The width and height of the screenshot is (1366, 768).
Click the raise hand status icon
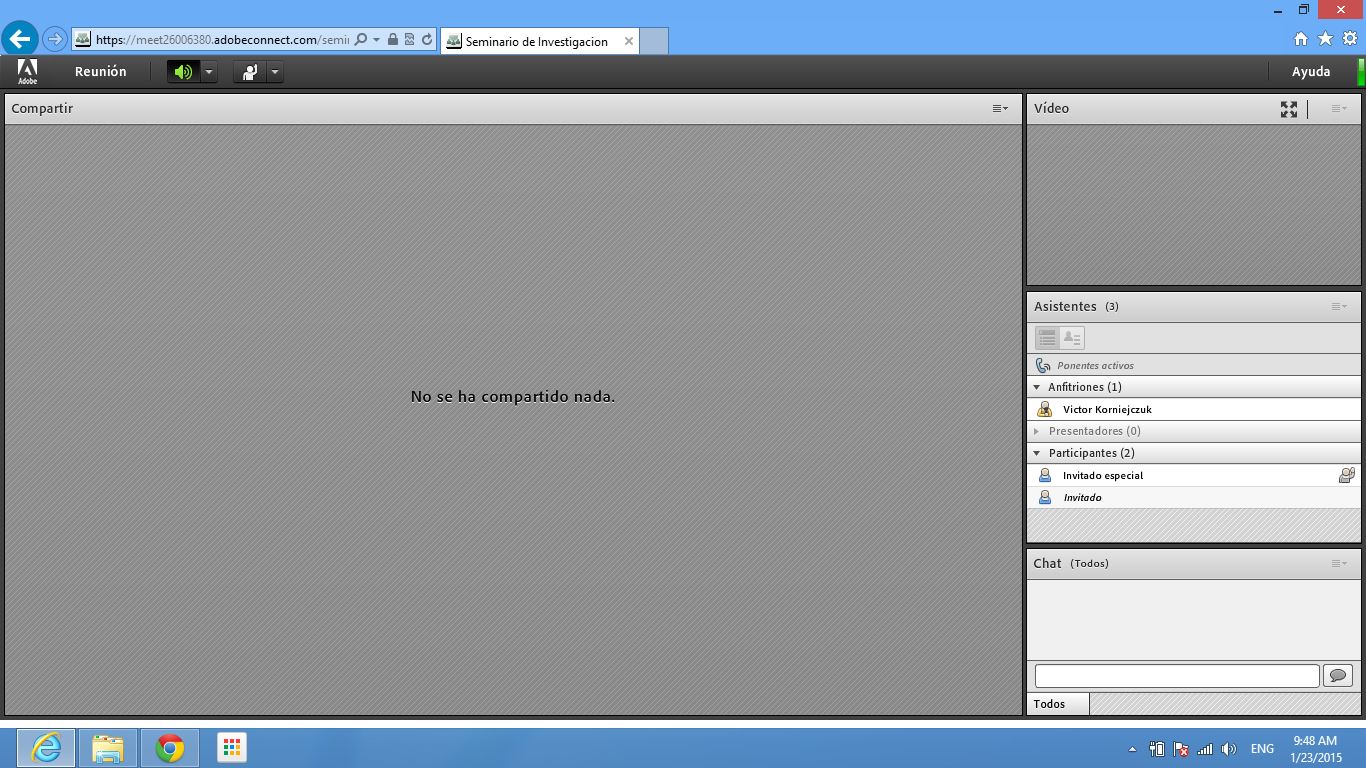(250, 72)
